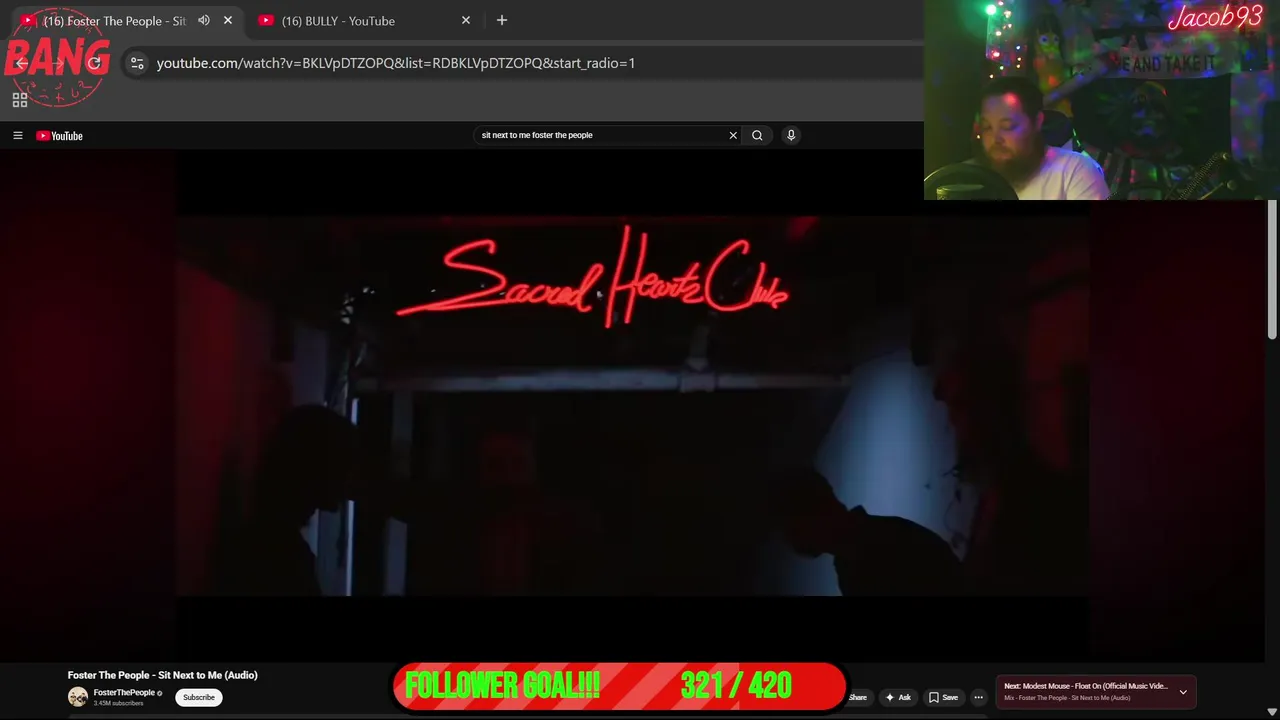Click the page vertical scrollbar thumb
Image resolution: width=1280 pixels, height=720 pixels.
(1272, 270)
